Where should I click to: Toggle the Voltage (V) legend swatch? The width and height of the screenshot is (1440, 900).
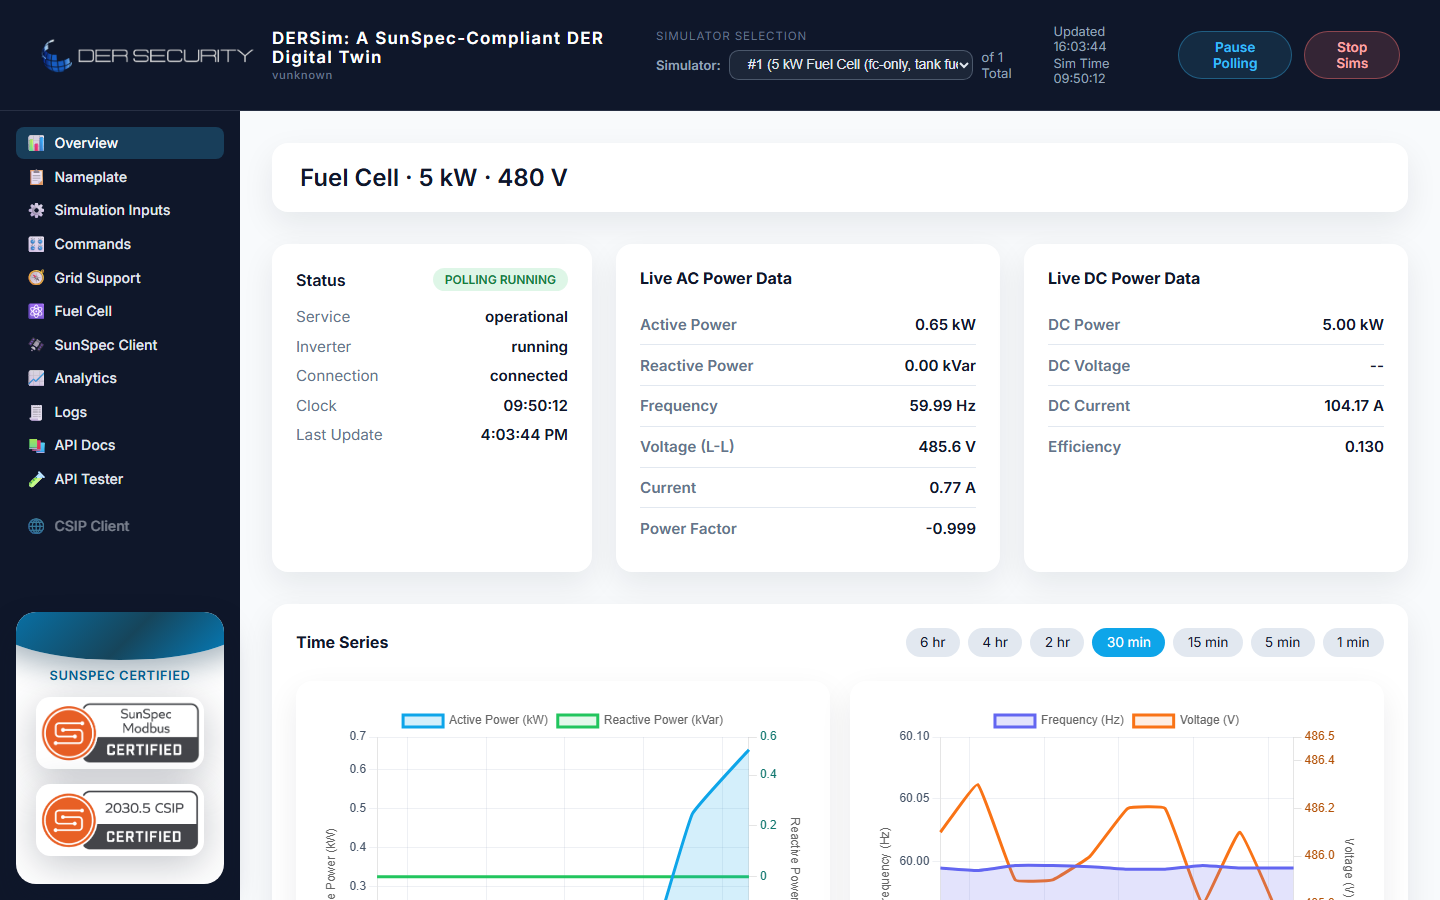1153,720
